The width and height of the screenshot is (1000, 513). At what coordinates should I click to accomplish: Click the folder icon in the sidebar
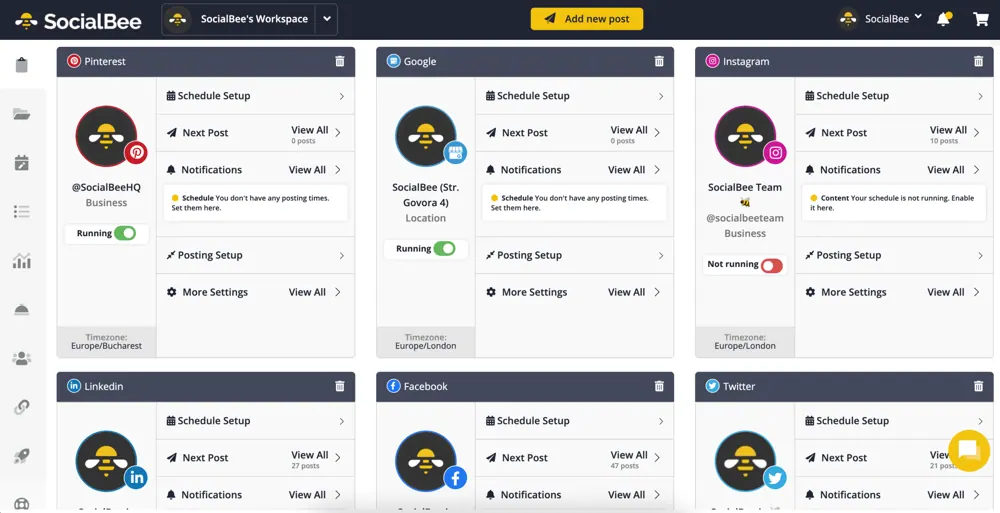(22, 114)
